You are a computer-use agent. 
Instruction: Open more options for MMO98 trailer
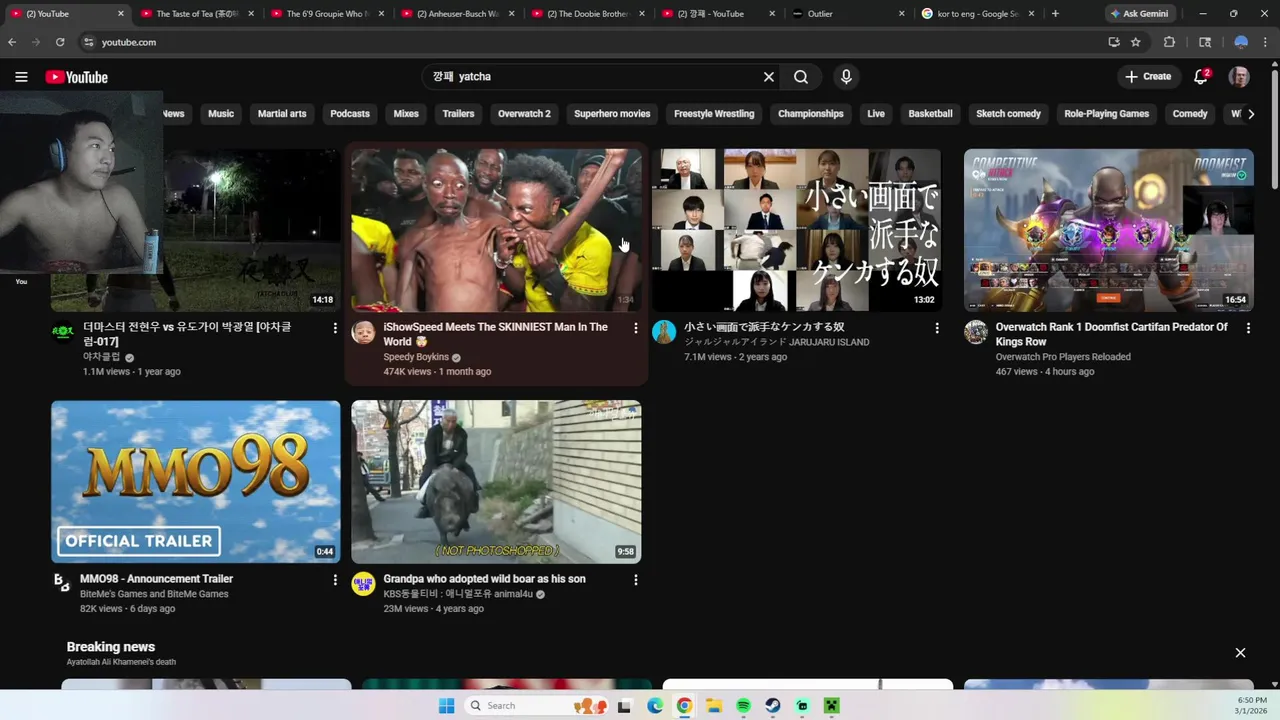335,580
